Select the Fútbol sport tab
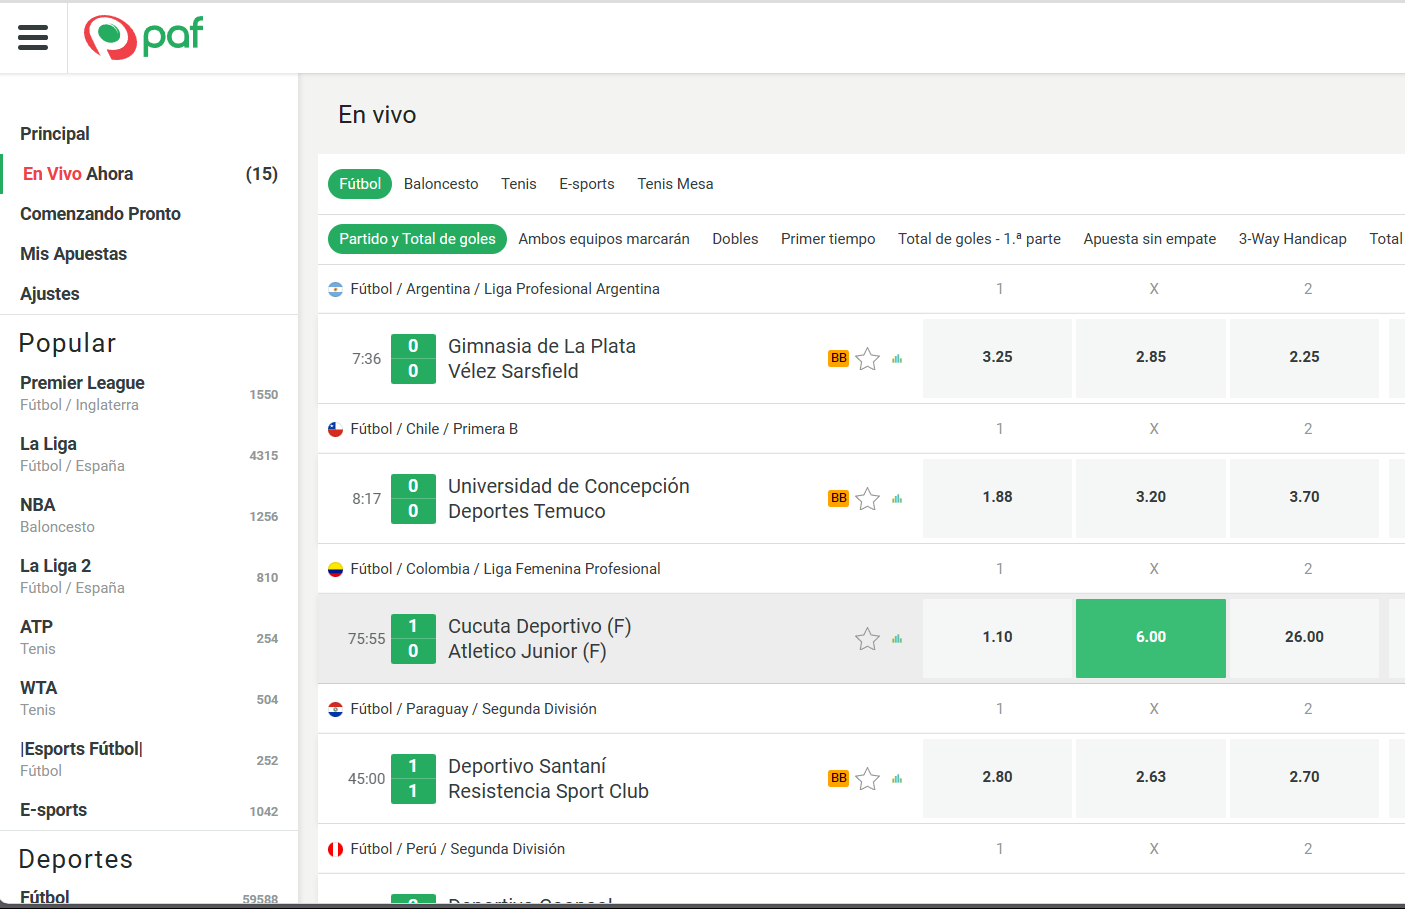This screenshot has height=909, width=1405. 360,184
